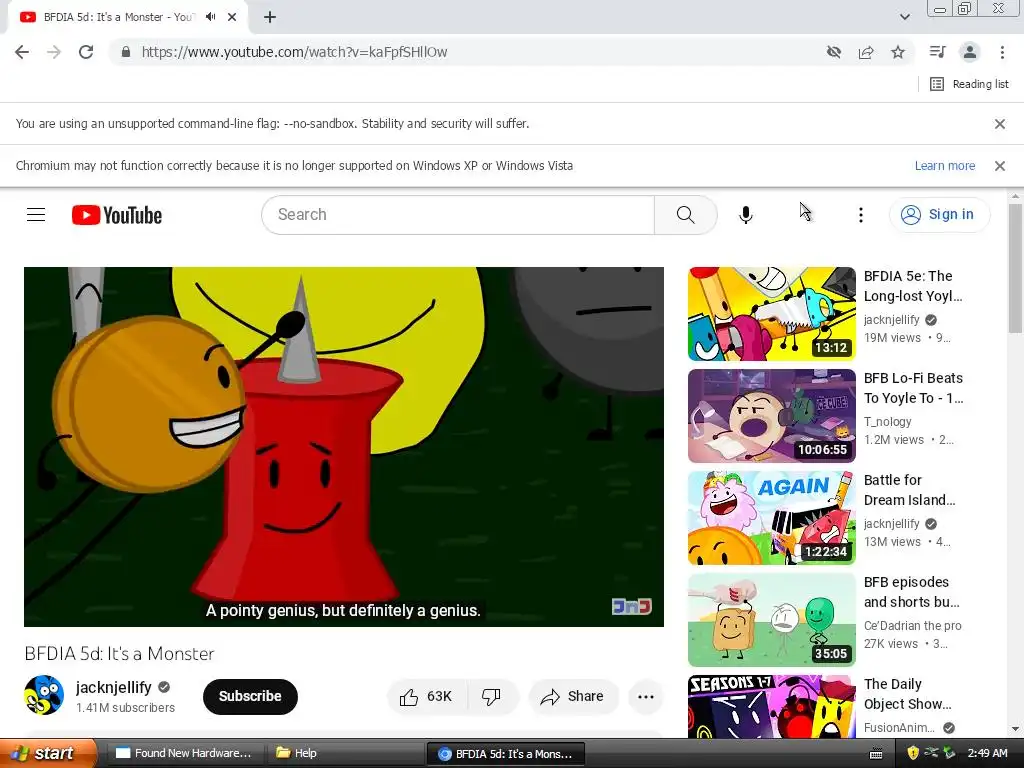Open the BFB Lo-Fi Beats thumbnail

[771, 416]
